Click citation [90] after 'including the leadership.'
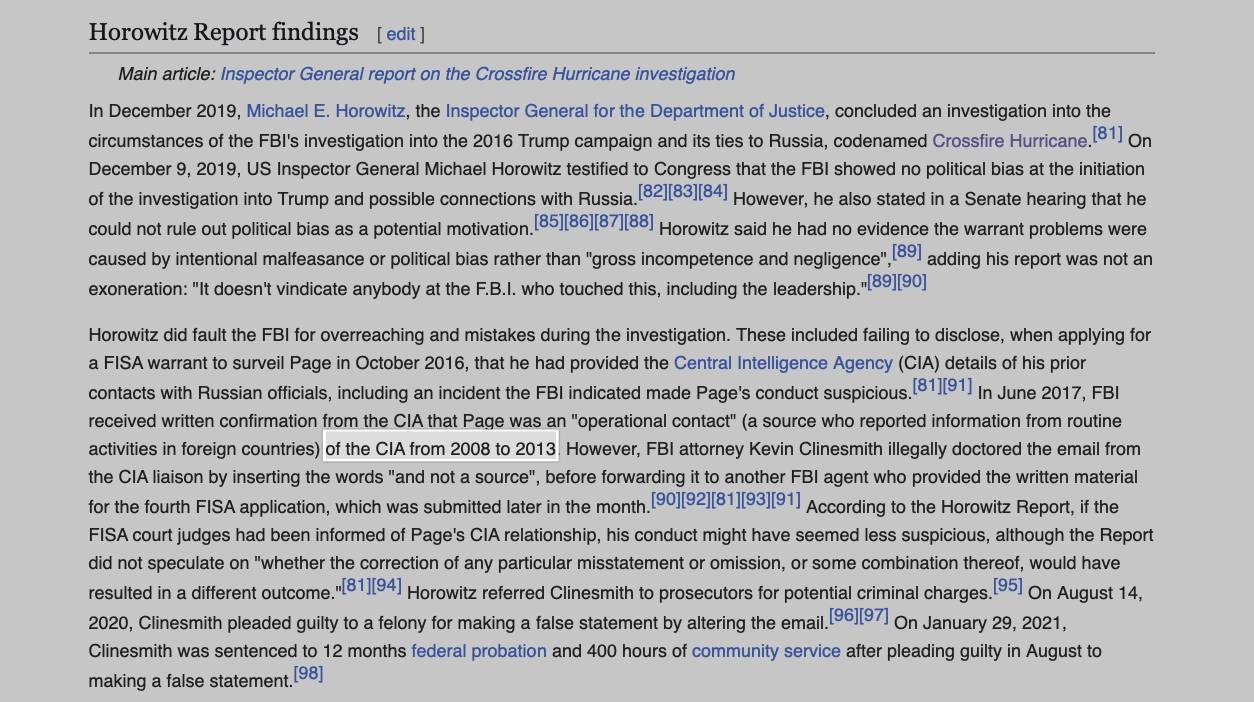Viewport: 1254px width, 702px height. [x=912, y=281]
